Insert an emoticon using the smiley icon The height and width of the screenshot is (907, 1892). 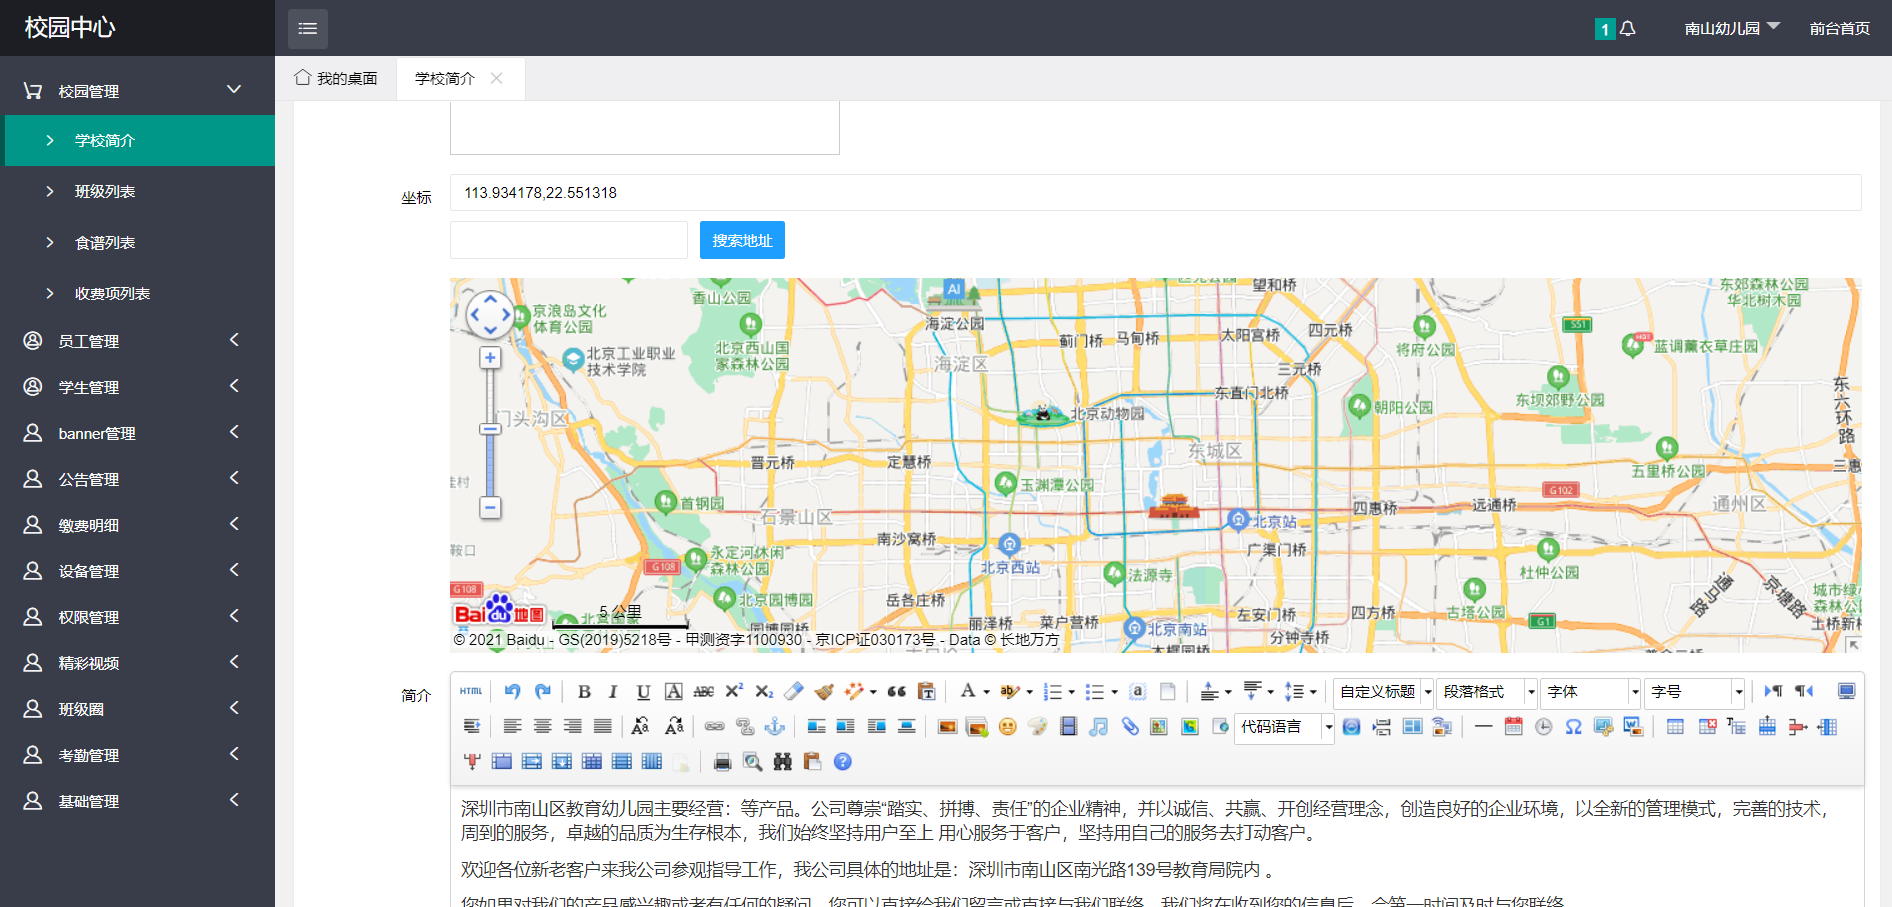[x=1007, y=727]
